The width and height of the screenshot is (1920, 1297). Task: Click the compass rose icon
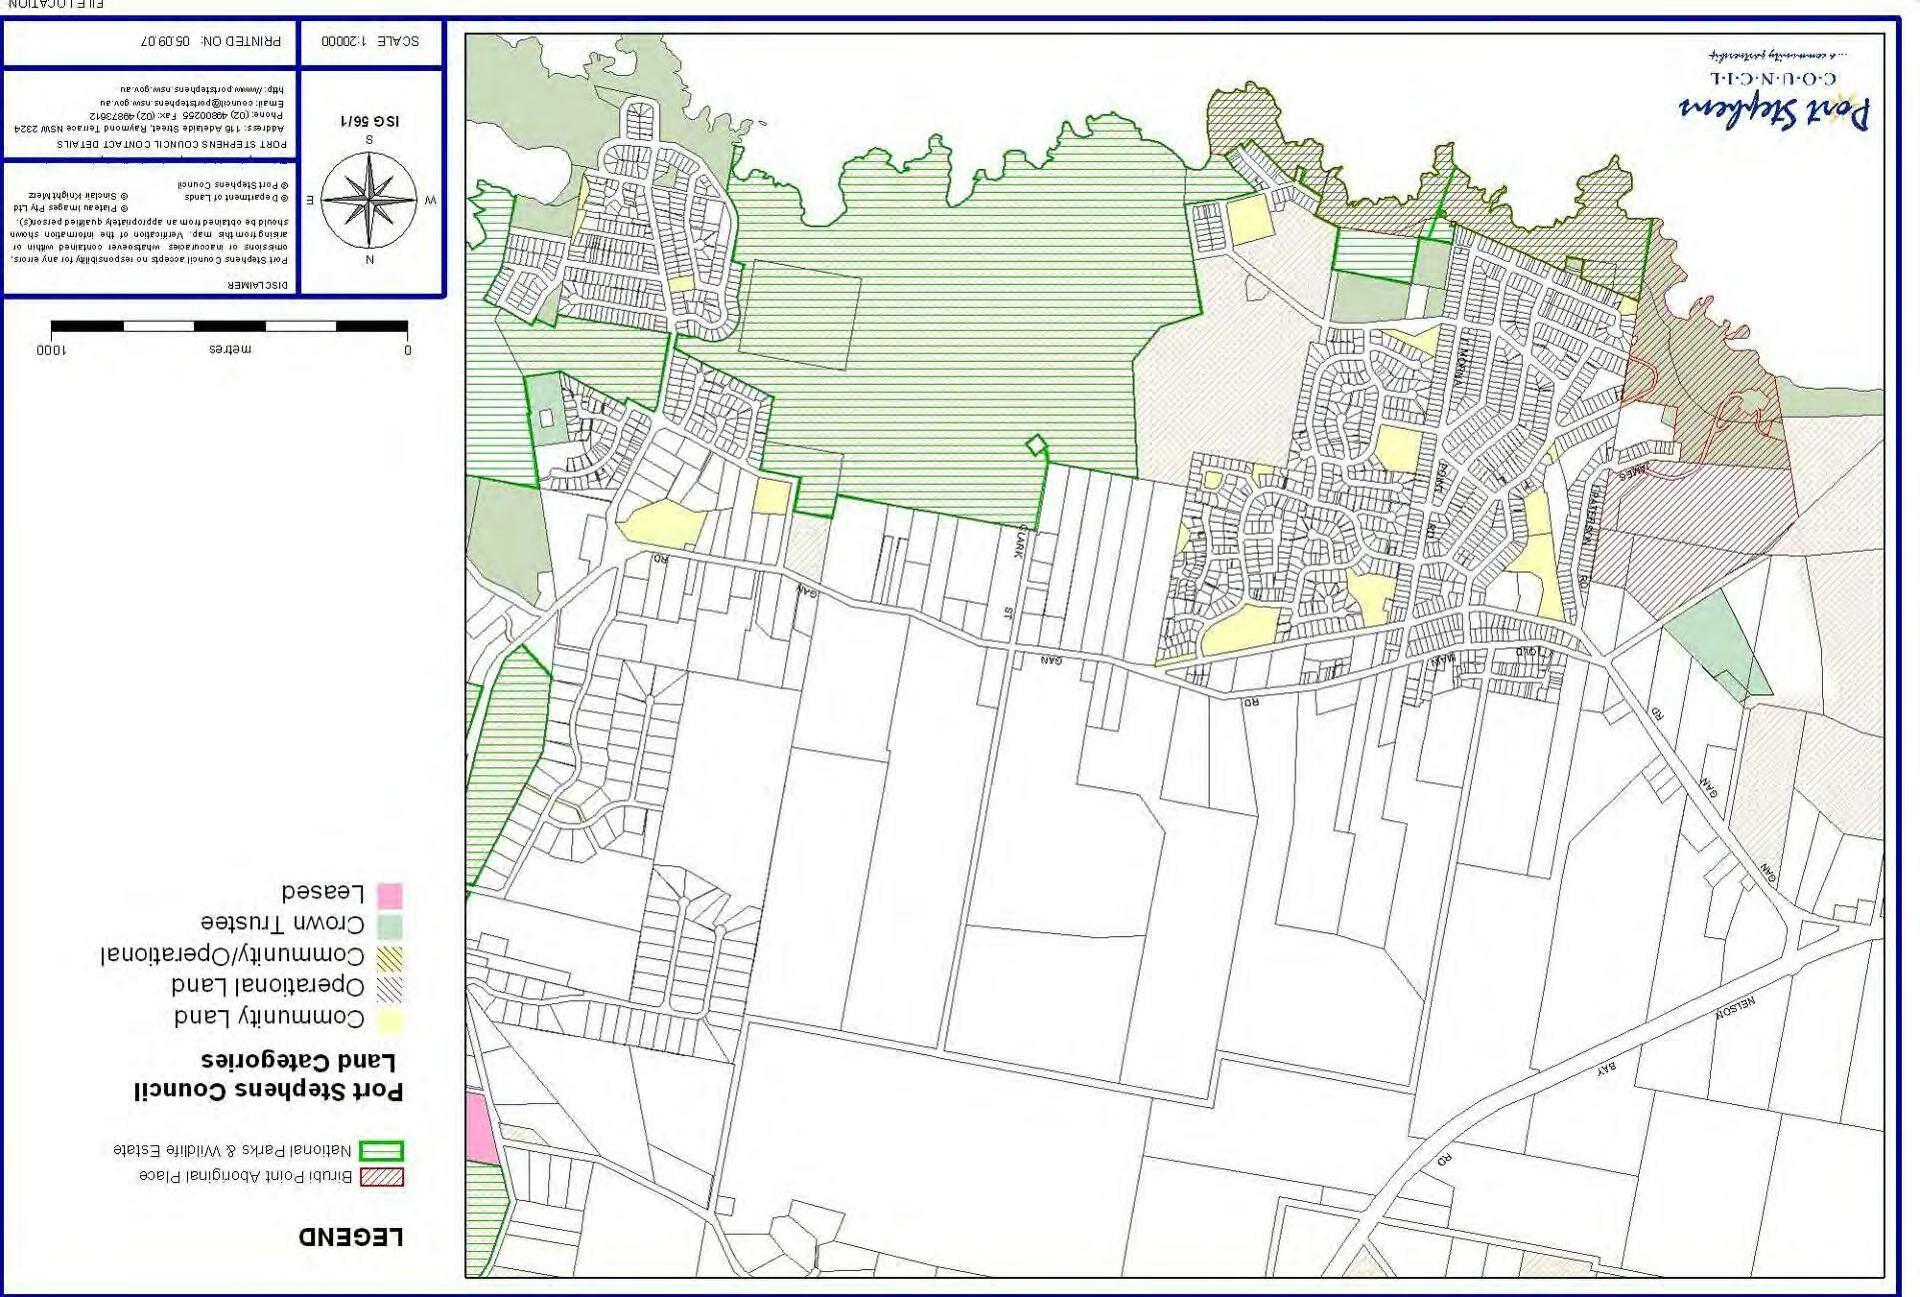click(369, 200)
